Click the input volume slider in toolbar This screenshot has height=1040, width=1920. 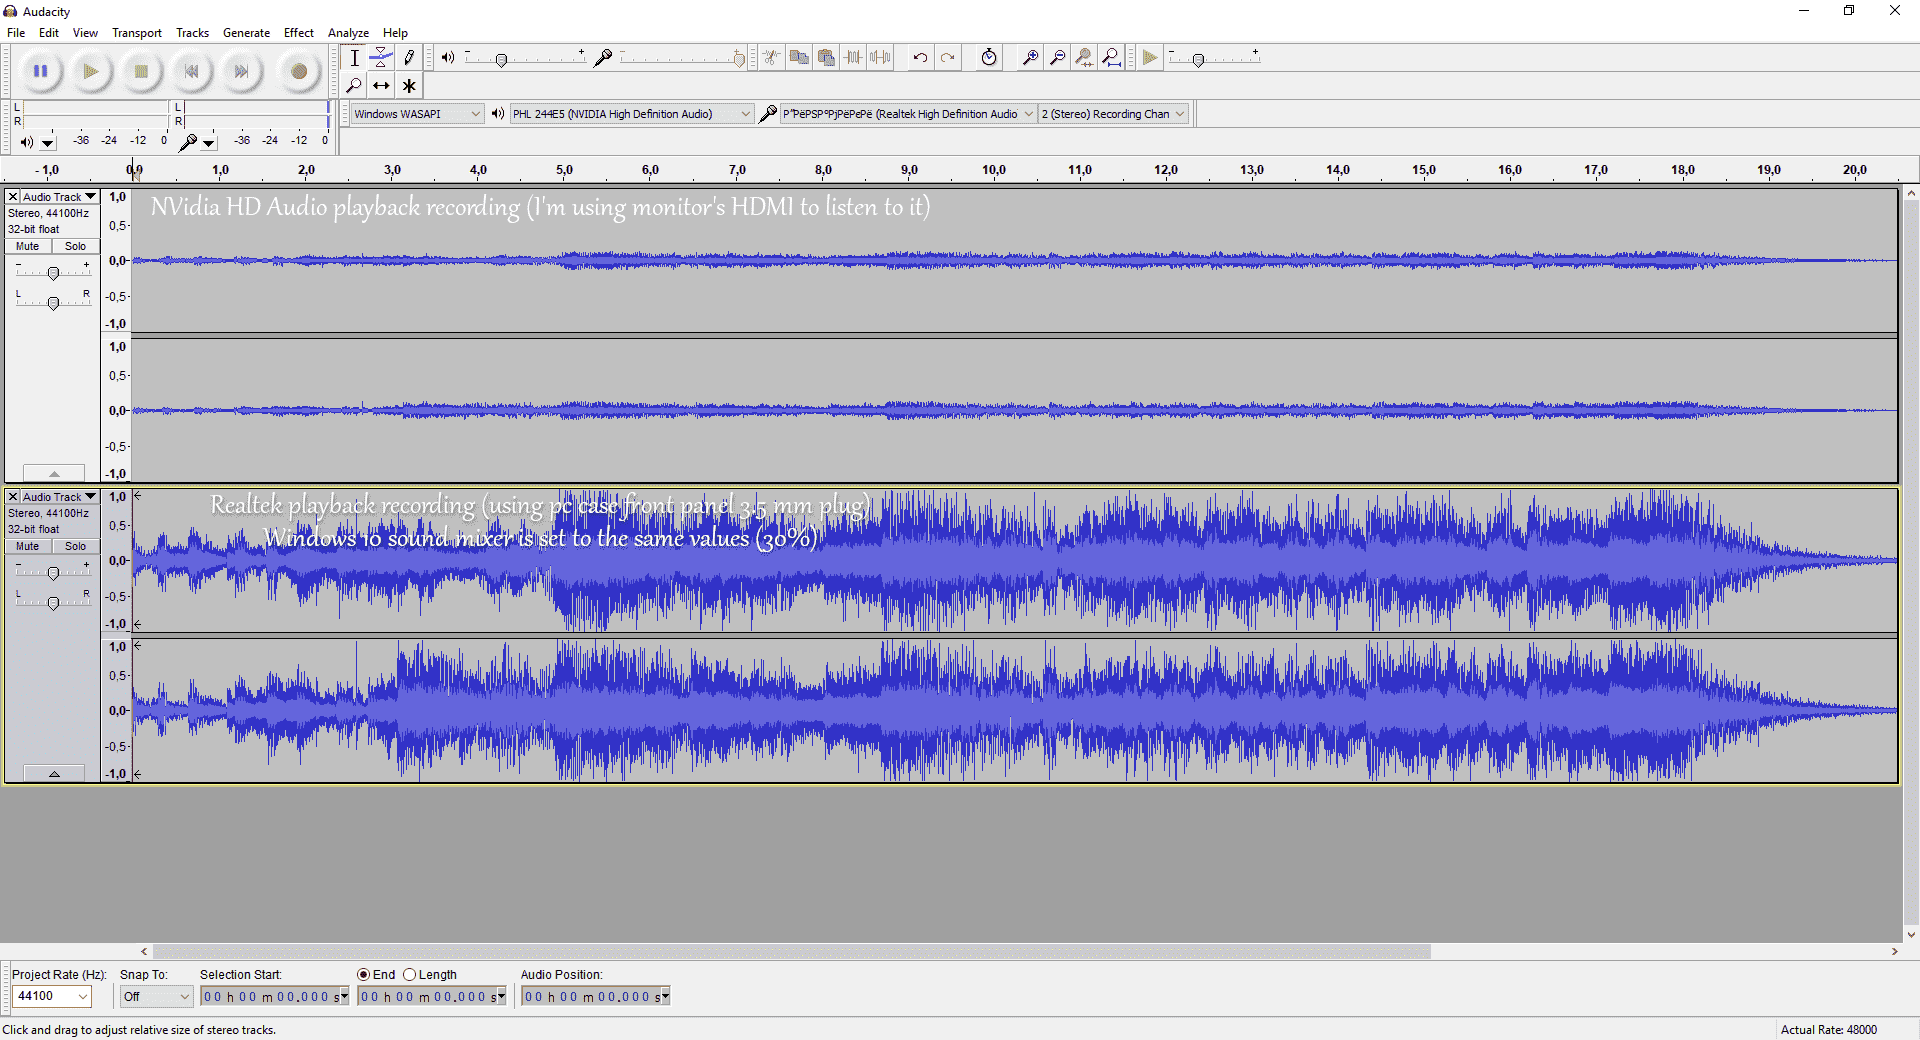(x=682, y=58)
